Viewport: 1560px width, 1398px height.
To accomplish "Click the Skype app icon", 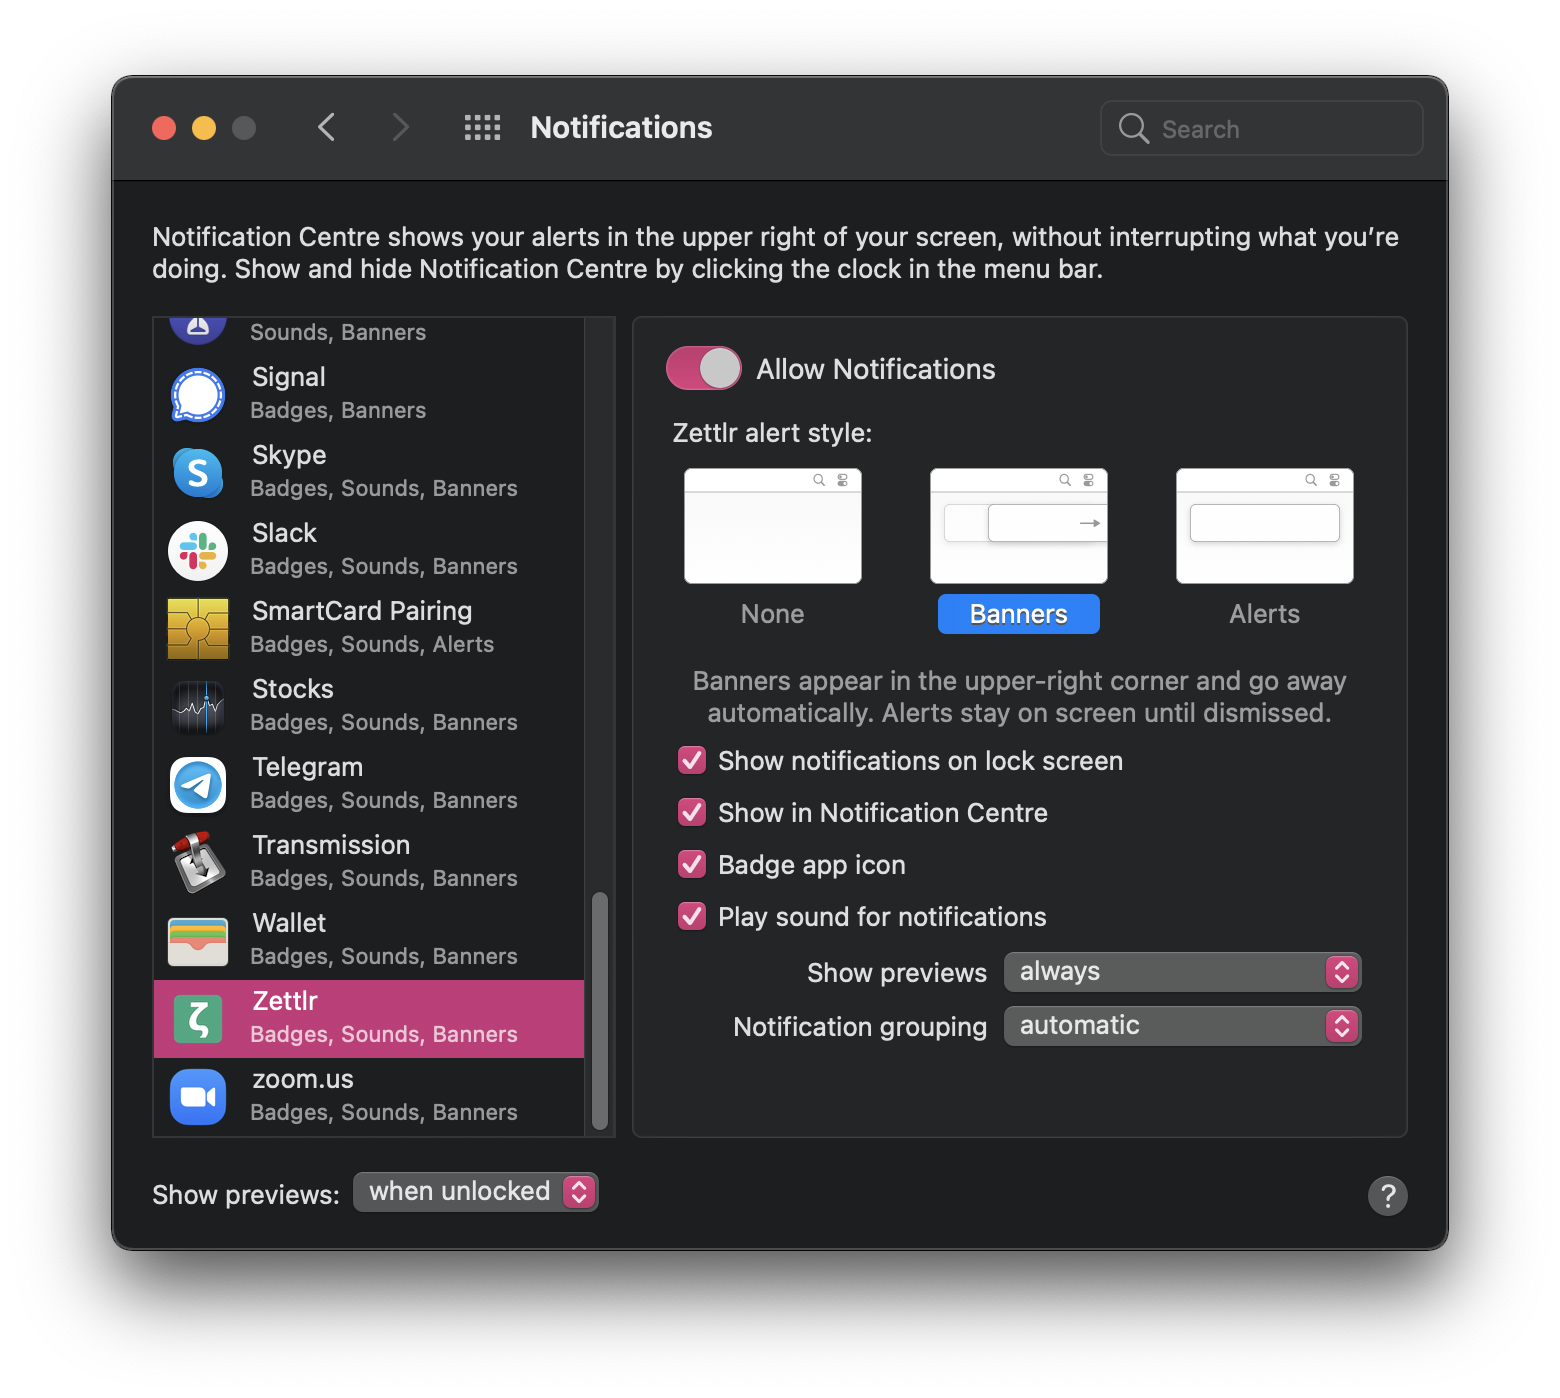I will point(198,473).
